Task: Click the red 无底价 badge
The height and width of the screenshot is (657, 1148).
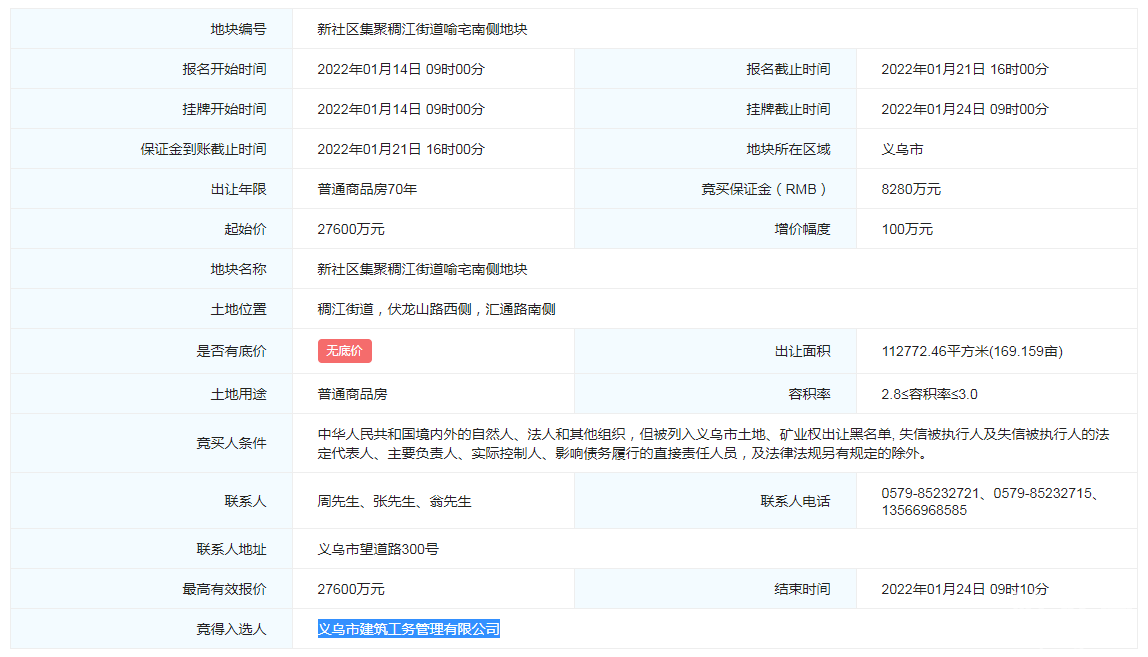Action: [x=344, y=351]
